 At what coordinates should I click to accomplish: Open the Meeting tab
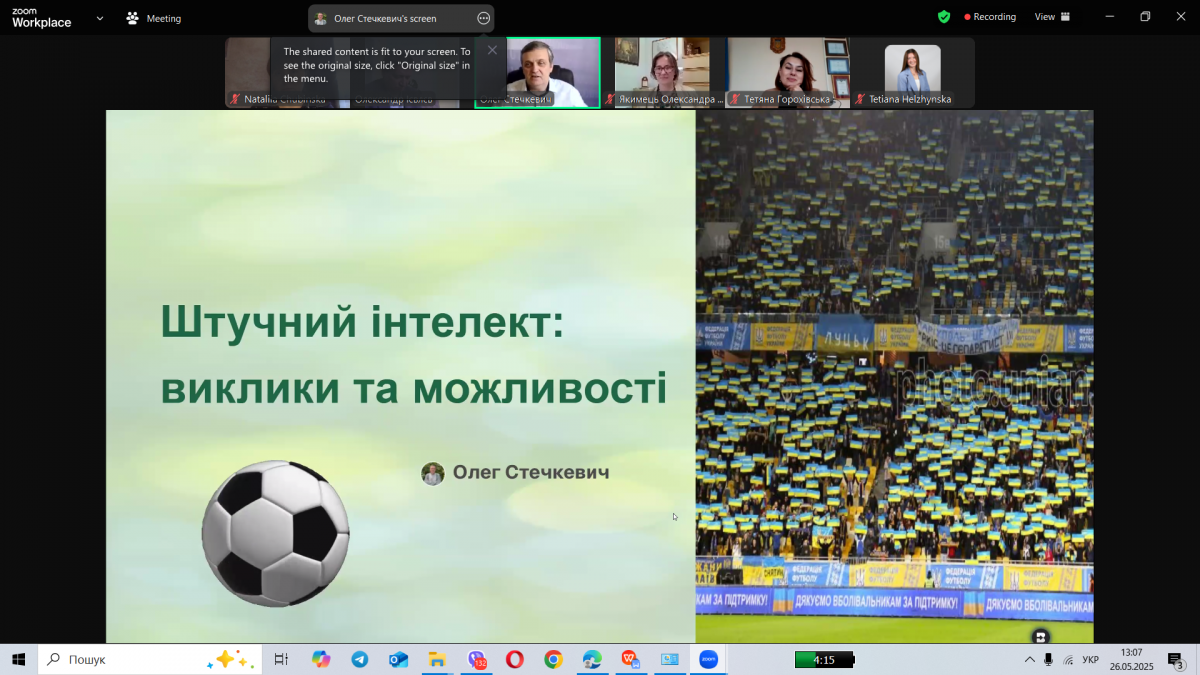(153, 18)
